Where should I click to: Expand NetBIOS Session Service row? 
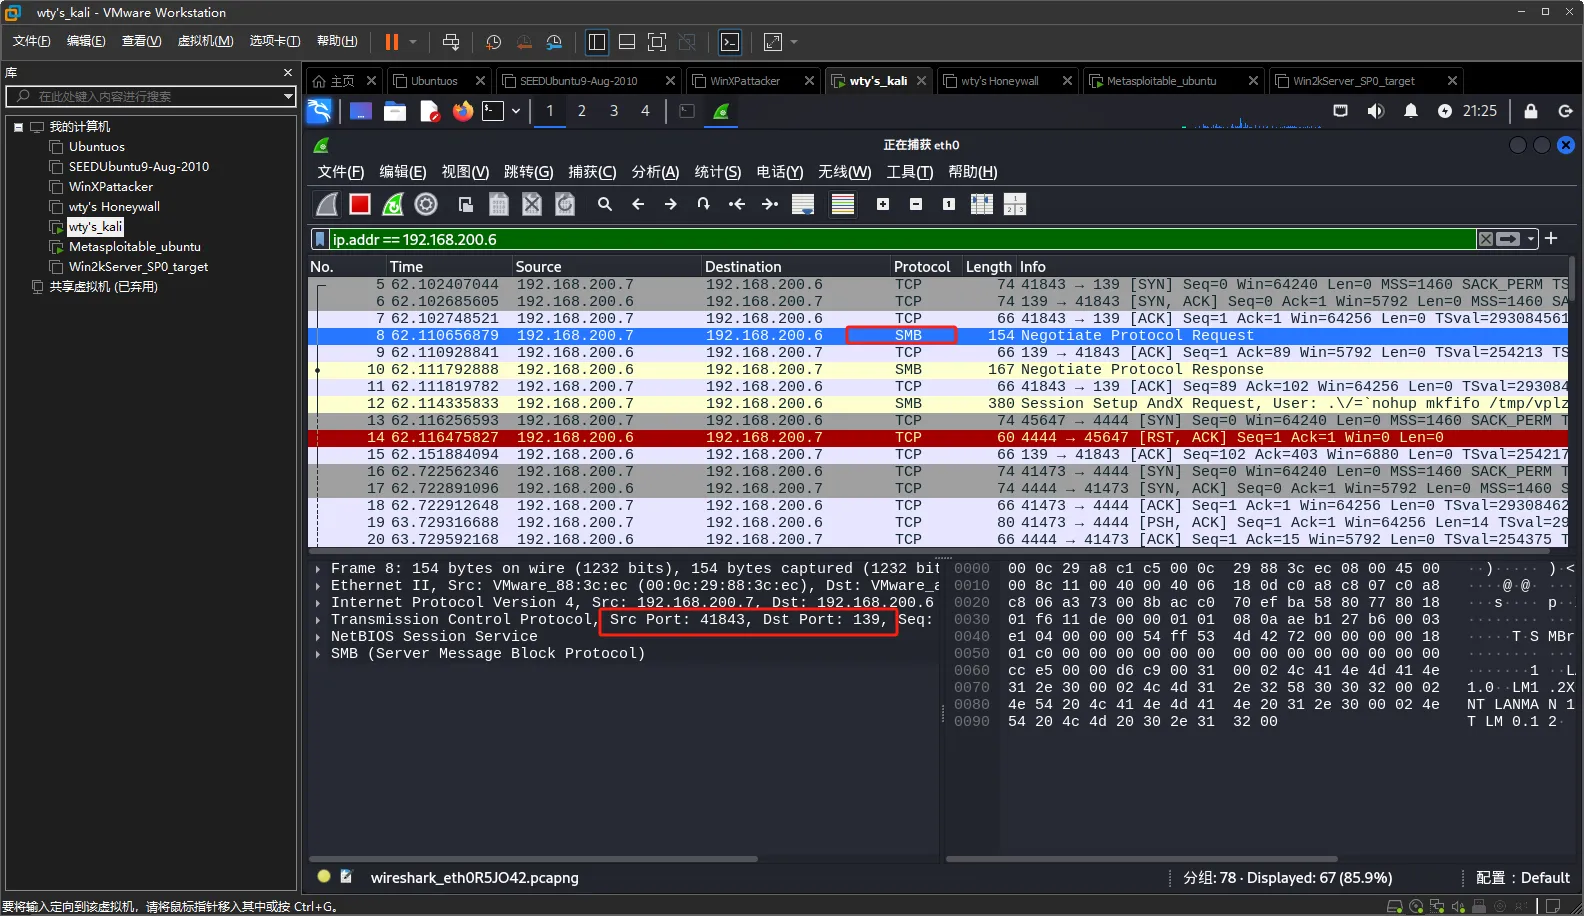coord(318,637)
